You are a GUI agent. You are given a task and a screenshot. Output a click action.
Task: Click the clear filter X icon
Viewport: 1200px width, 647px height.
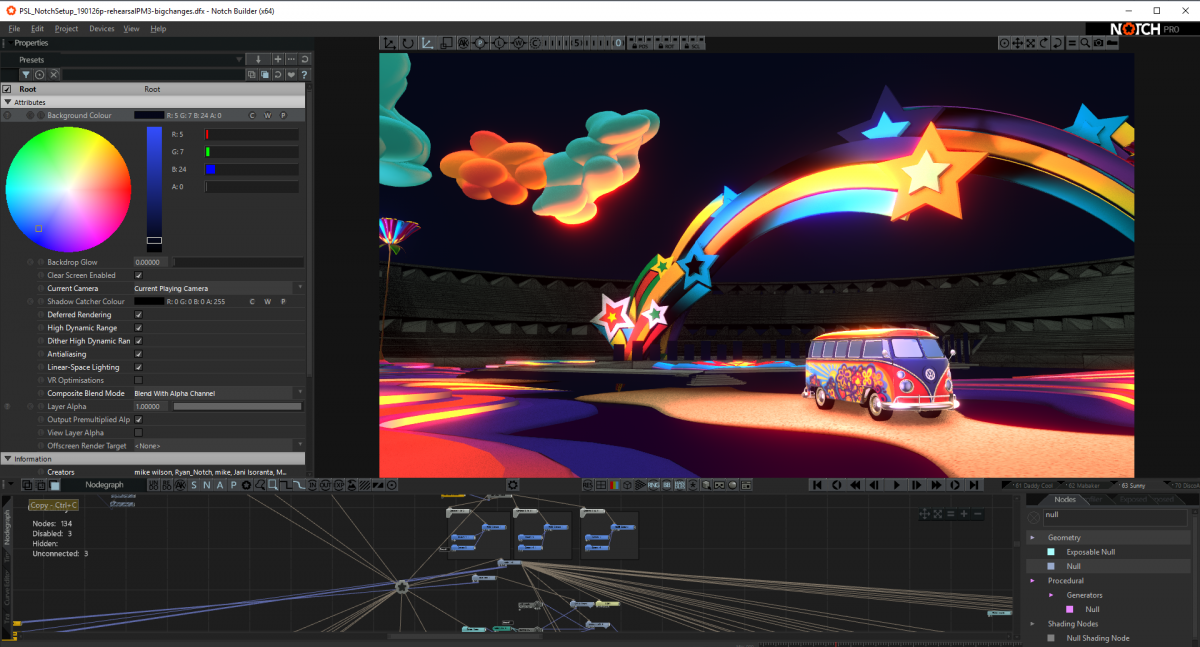pos(54,75)
